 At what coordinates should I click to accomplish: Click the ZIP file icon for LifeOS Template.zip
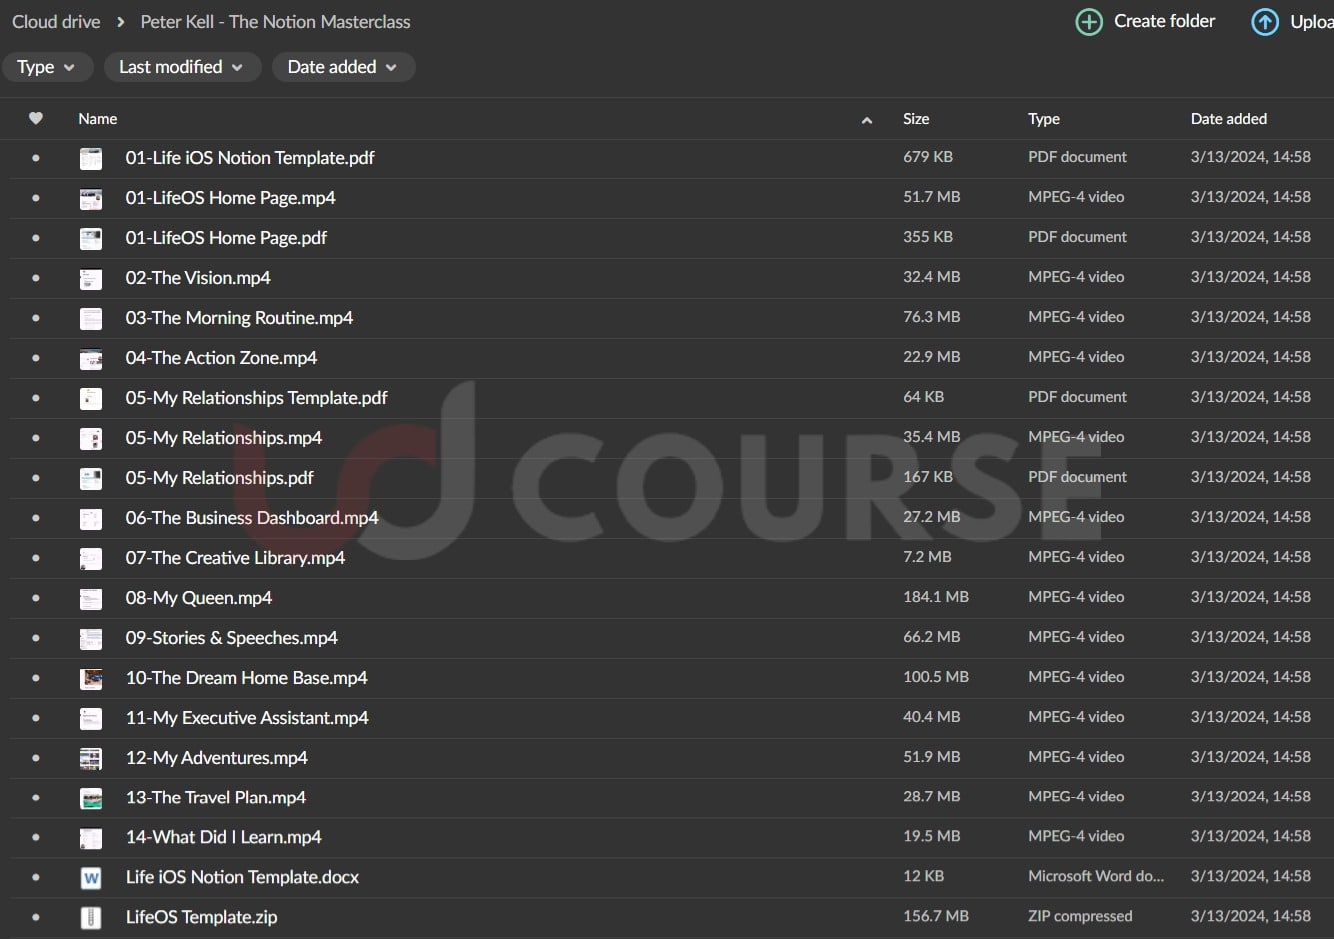click(x=91, y=918)
